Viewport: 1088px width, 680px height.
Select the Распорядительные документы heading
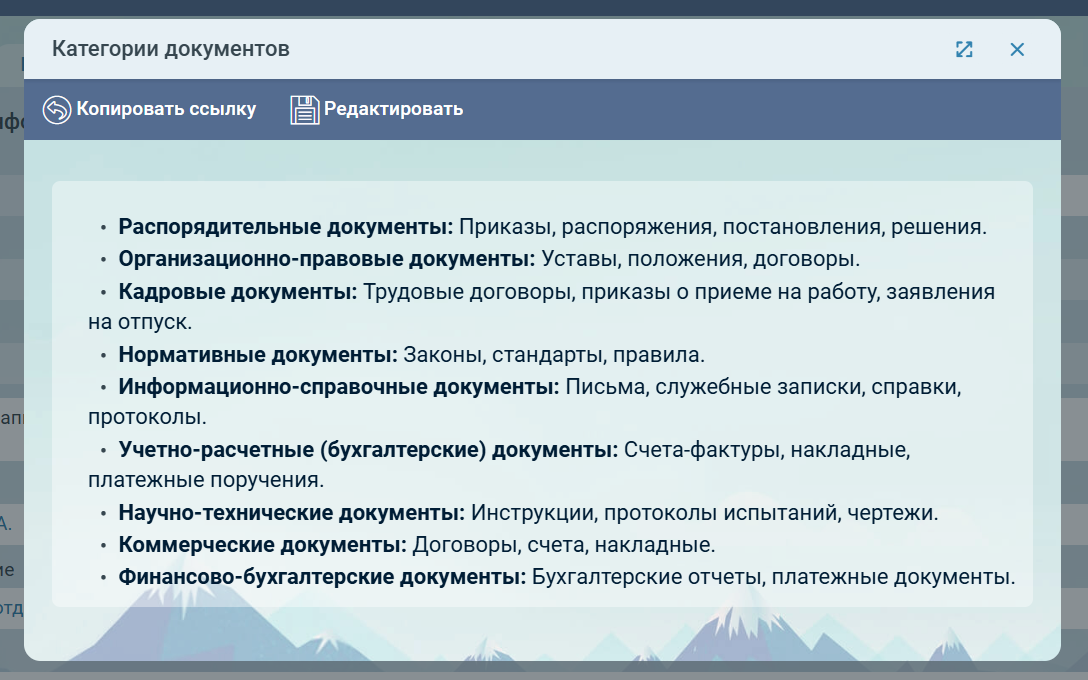point(286,227)
